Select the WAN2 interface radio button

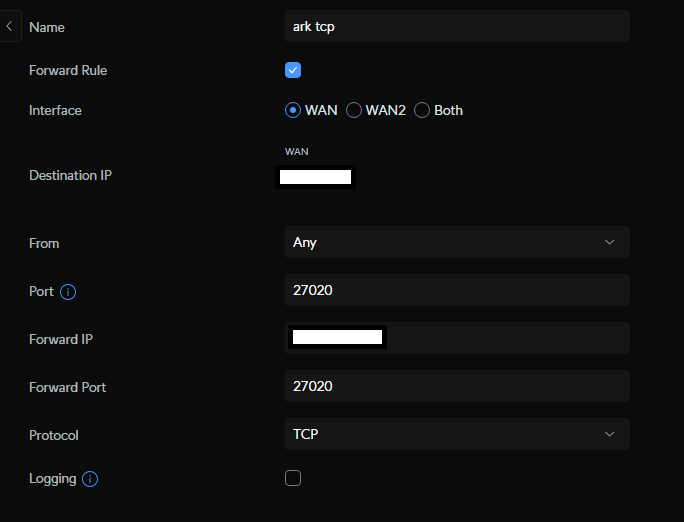[x=354, y=110]
